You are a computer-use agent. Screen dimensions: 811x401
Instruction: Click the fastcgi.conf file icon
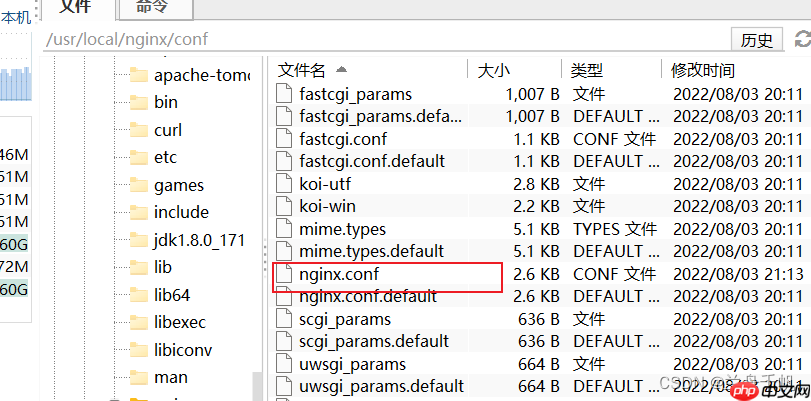(x=284, y=139)
